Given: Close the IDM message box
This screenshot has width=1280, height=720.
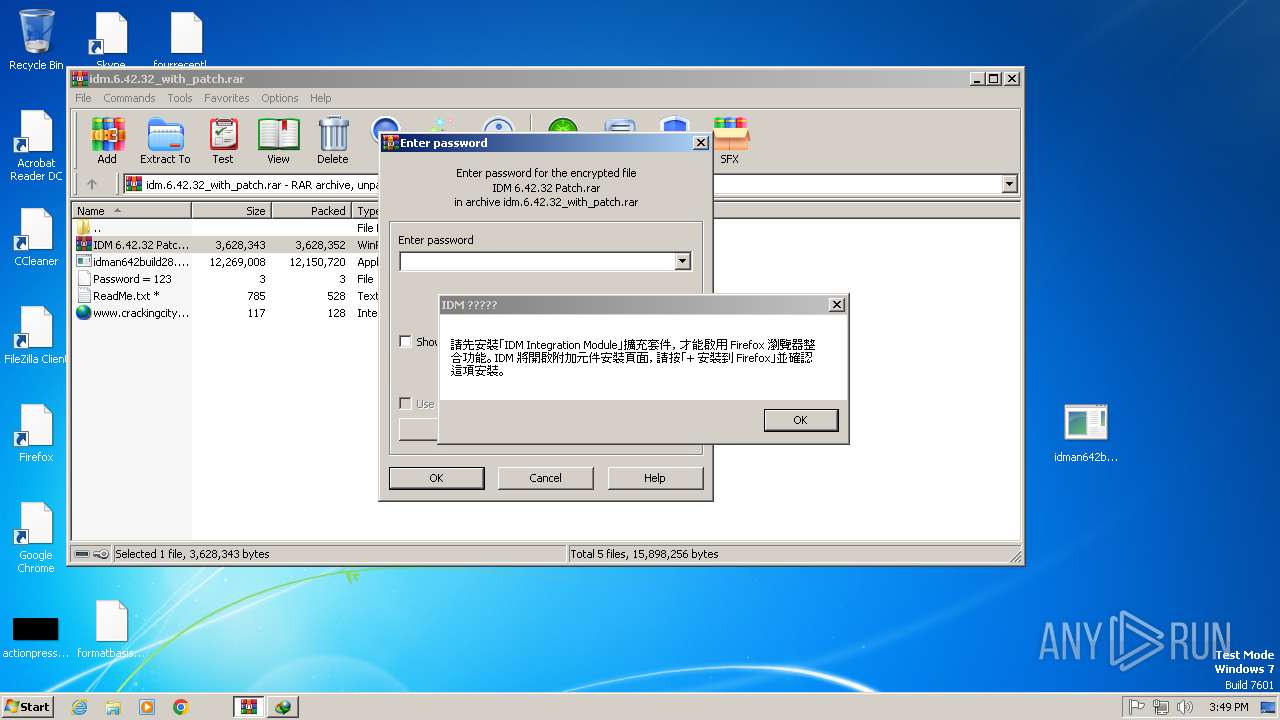Looking at the screenshot, I should coord(837,305).
